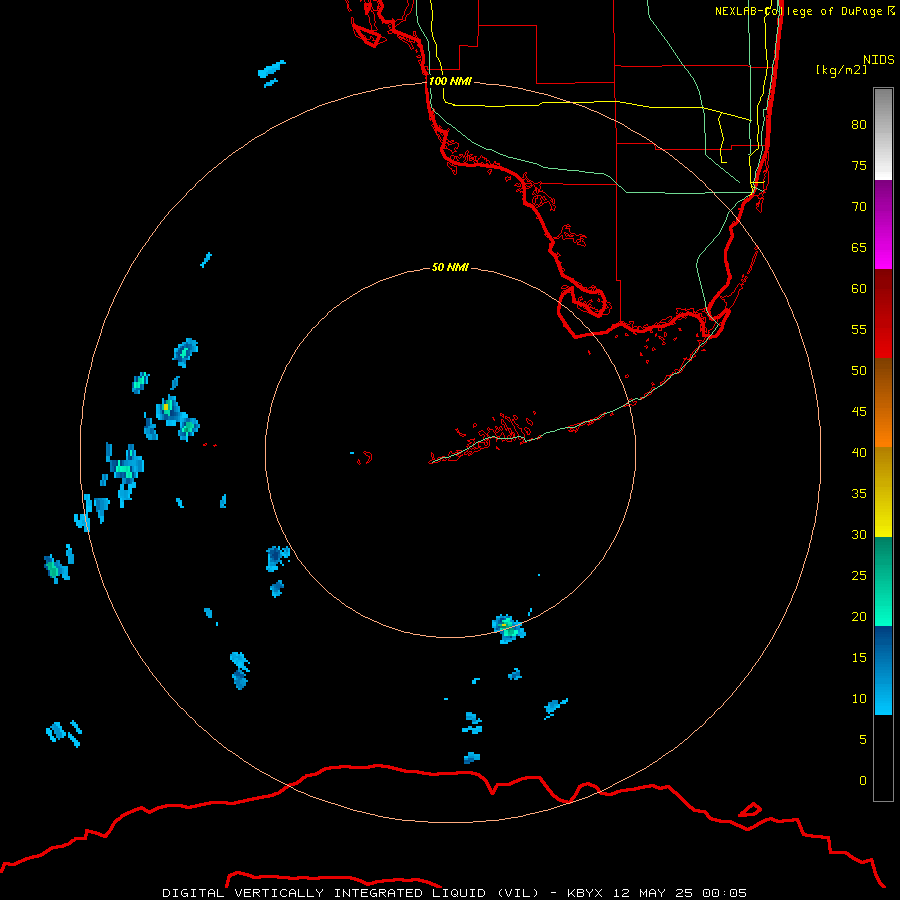Click the 30 value on the color scale

[x=859, y=534]
